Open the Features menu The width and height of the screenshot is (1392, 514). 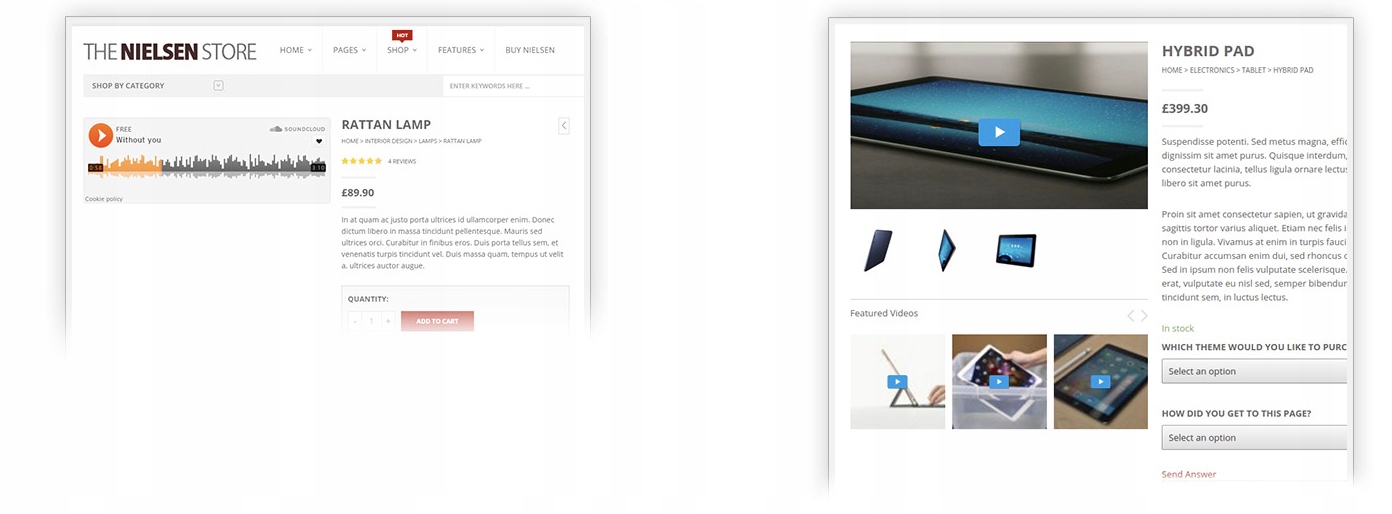point(461,50)
